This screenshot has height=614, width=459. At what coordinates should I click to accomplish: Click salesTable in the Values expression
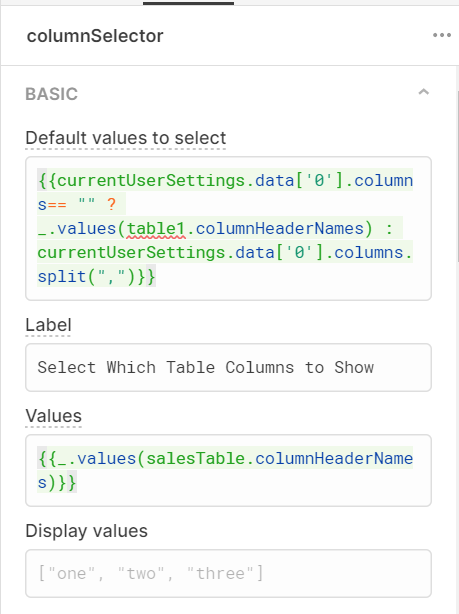(196, 459)
